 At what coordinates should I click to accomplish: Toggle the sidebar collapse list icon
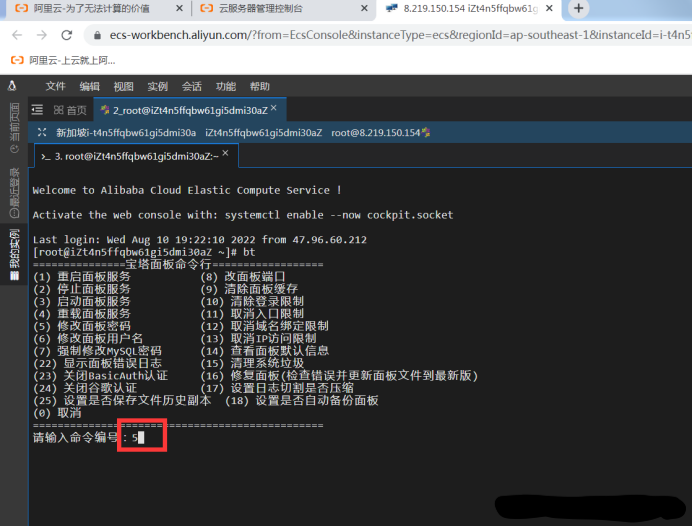(38, 110)
